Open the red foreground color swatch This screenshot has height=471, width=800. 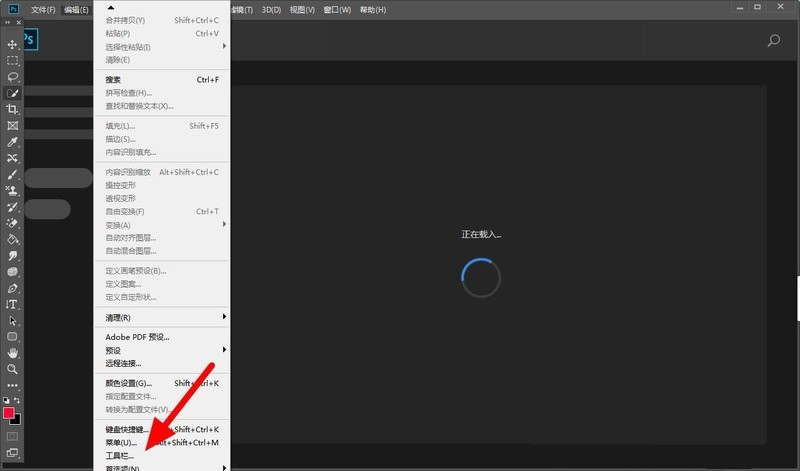9,413
